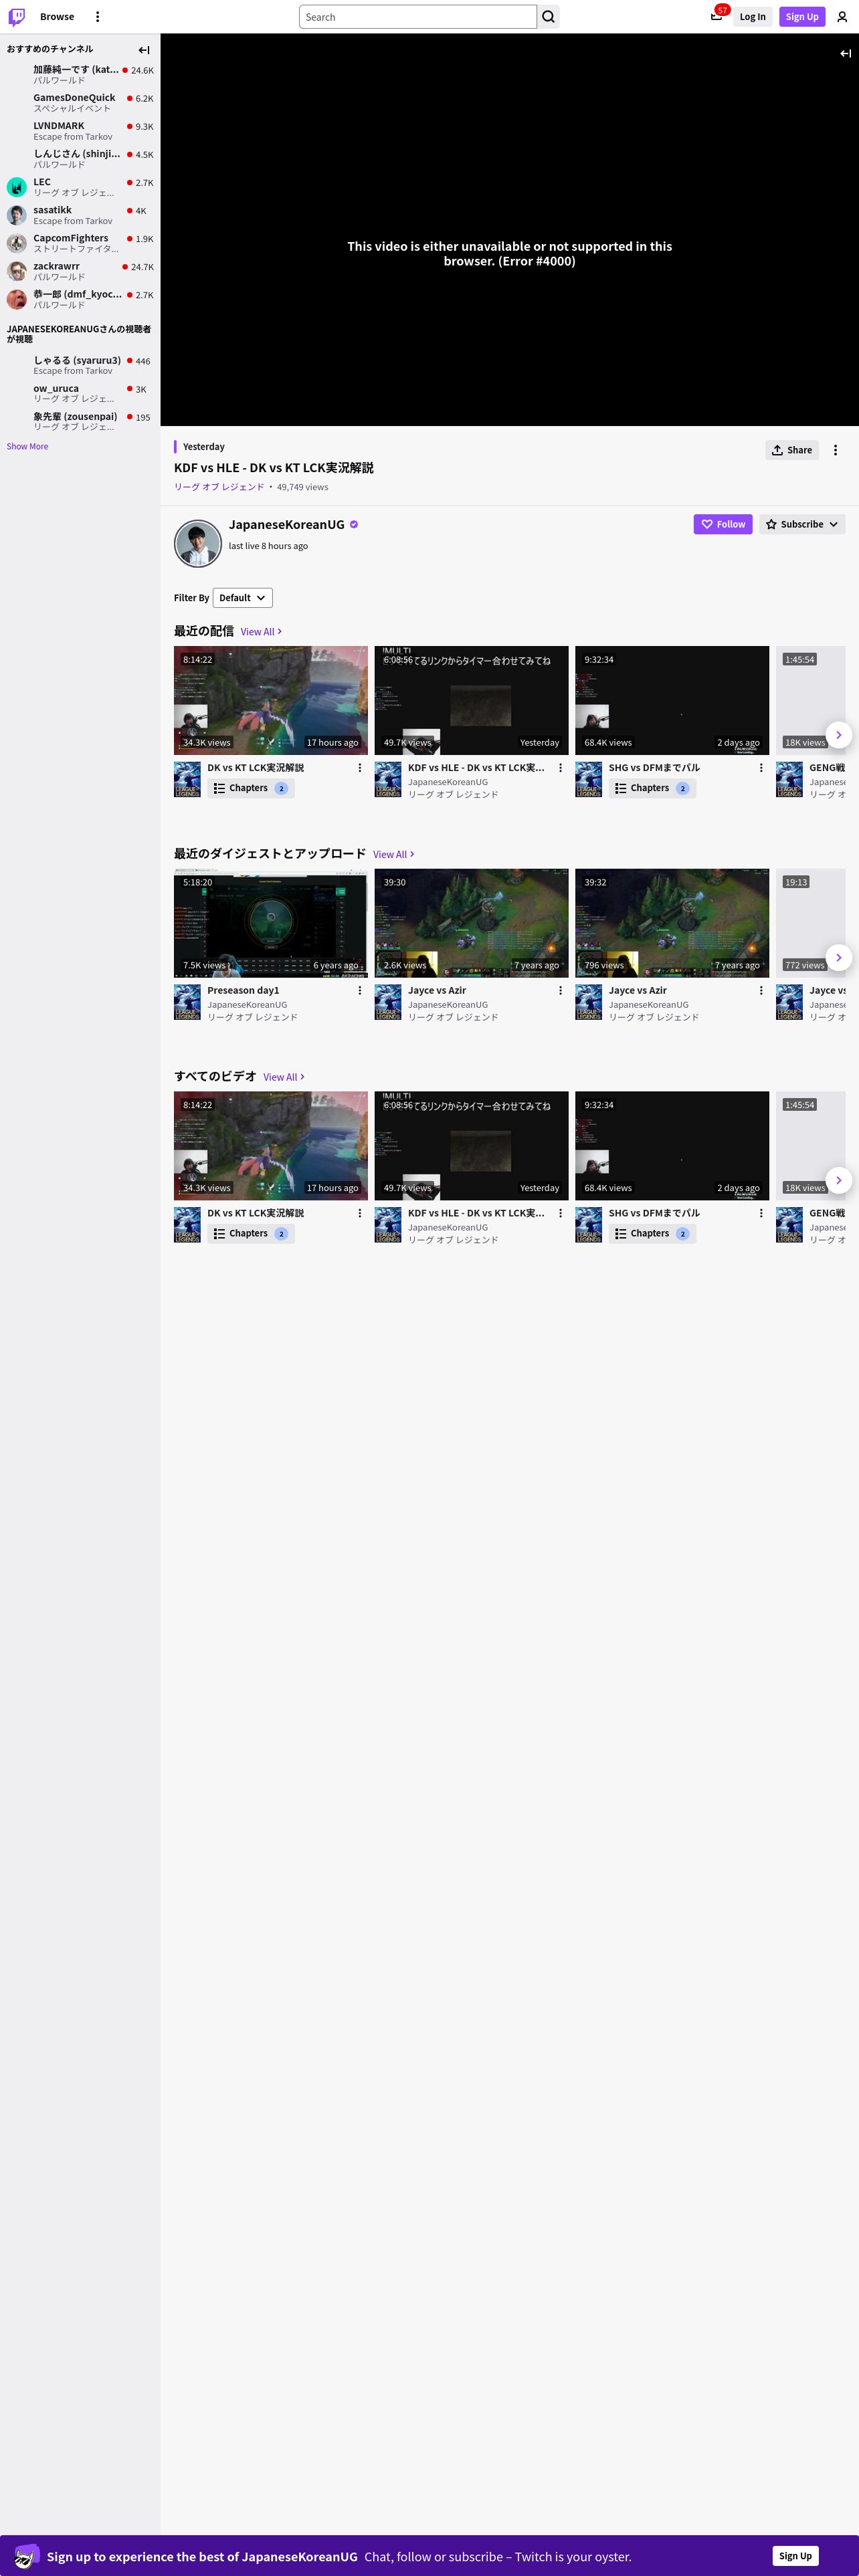Play the 9:32:34 thumbnail in すべてのビデオ
The height and width of the screenshot is (2576, 859).
click(x=672, y=1146)
